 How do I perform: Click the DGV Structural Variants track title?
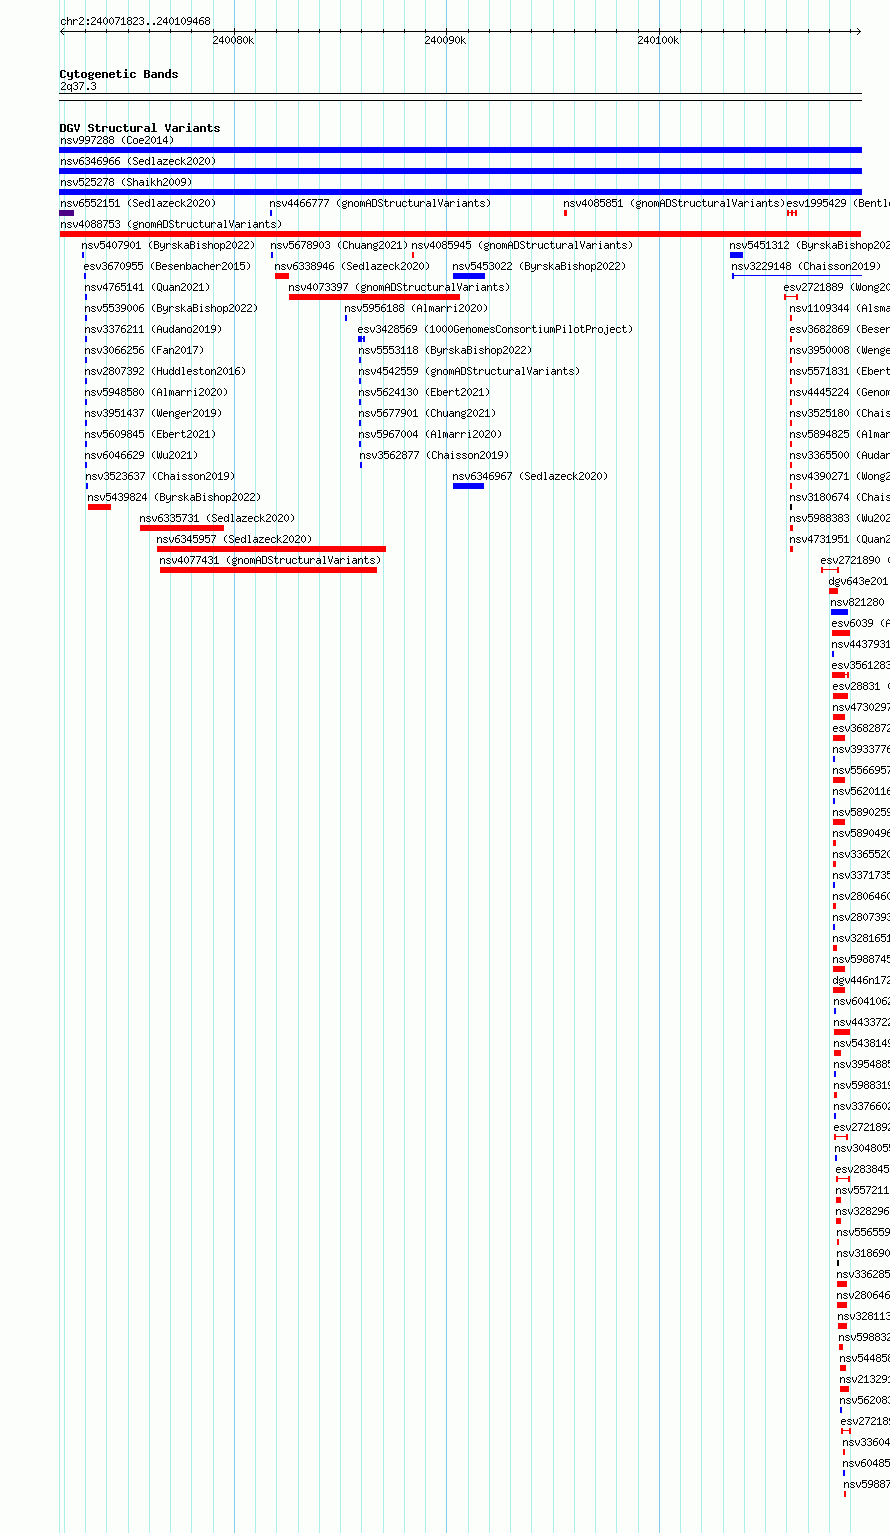click(x=140, y=128)
